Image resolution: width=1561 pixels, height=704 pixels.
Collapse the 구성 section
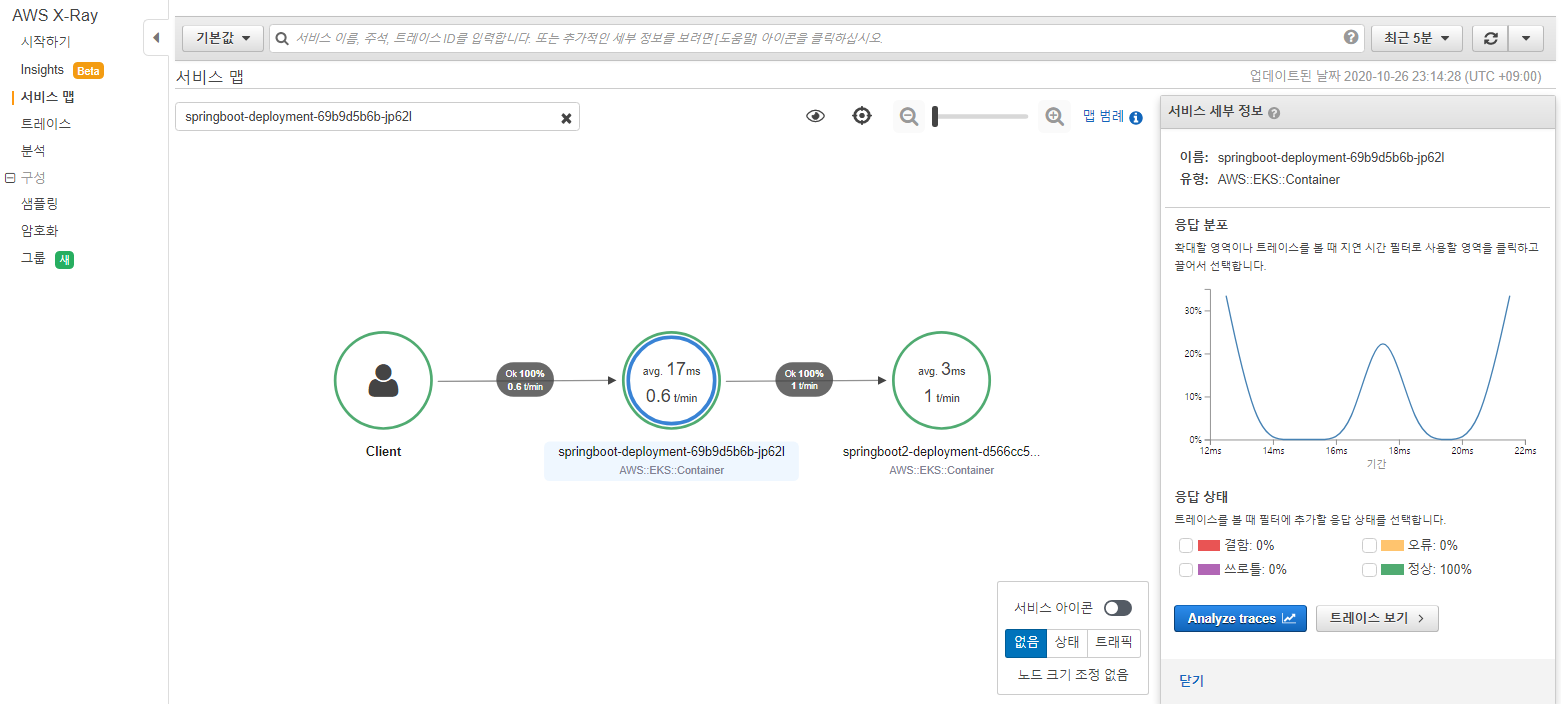pyautogui.click(x=10, y=178)
